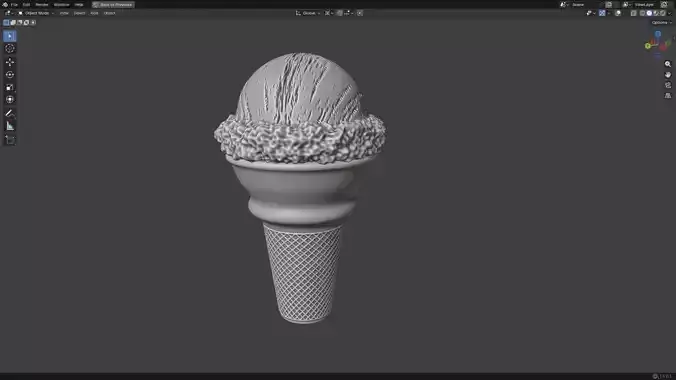
Task: Open the Global orientation dropdown
Action: [308, 13]
